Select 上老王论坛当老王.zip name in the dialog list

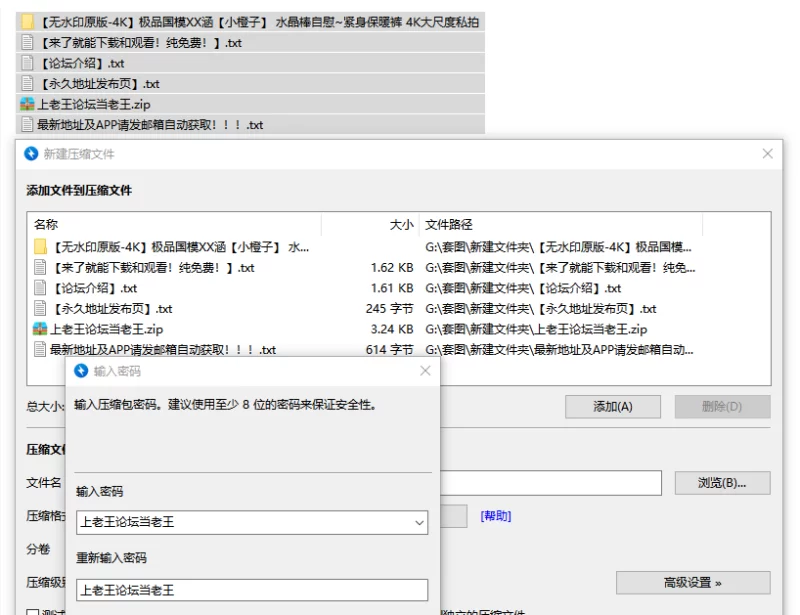tap(106, 329)
